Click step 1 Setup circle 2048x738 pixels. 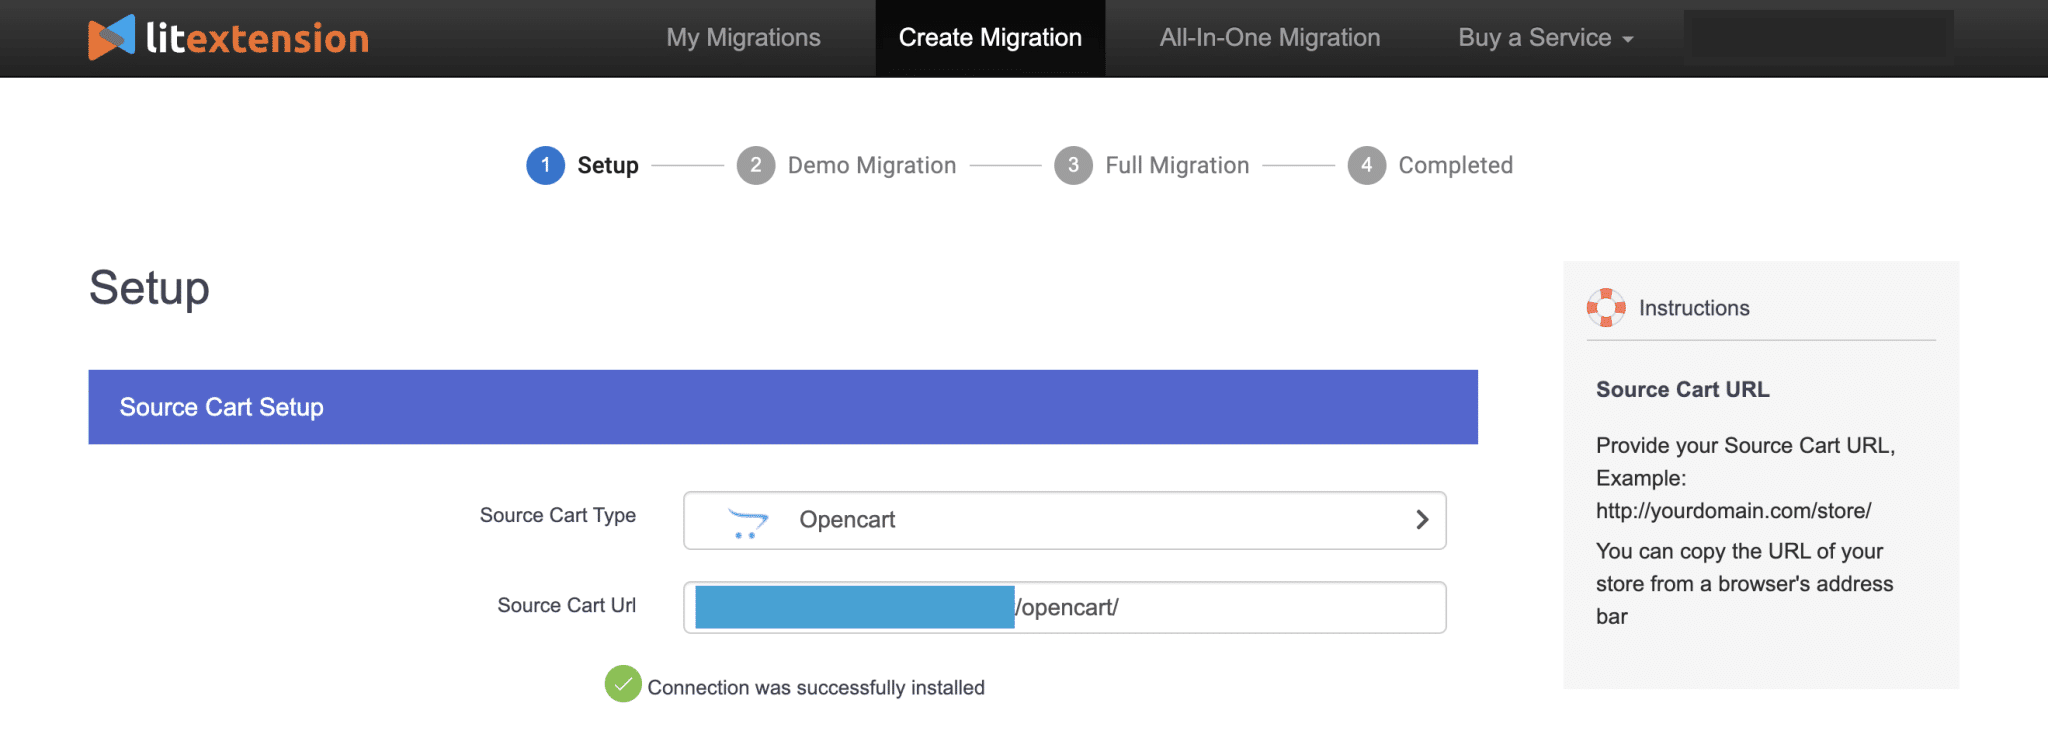pos(545,165)
